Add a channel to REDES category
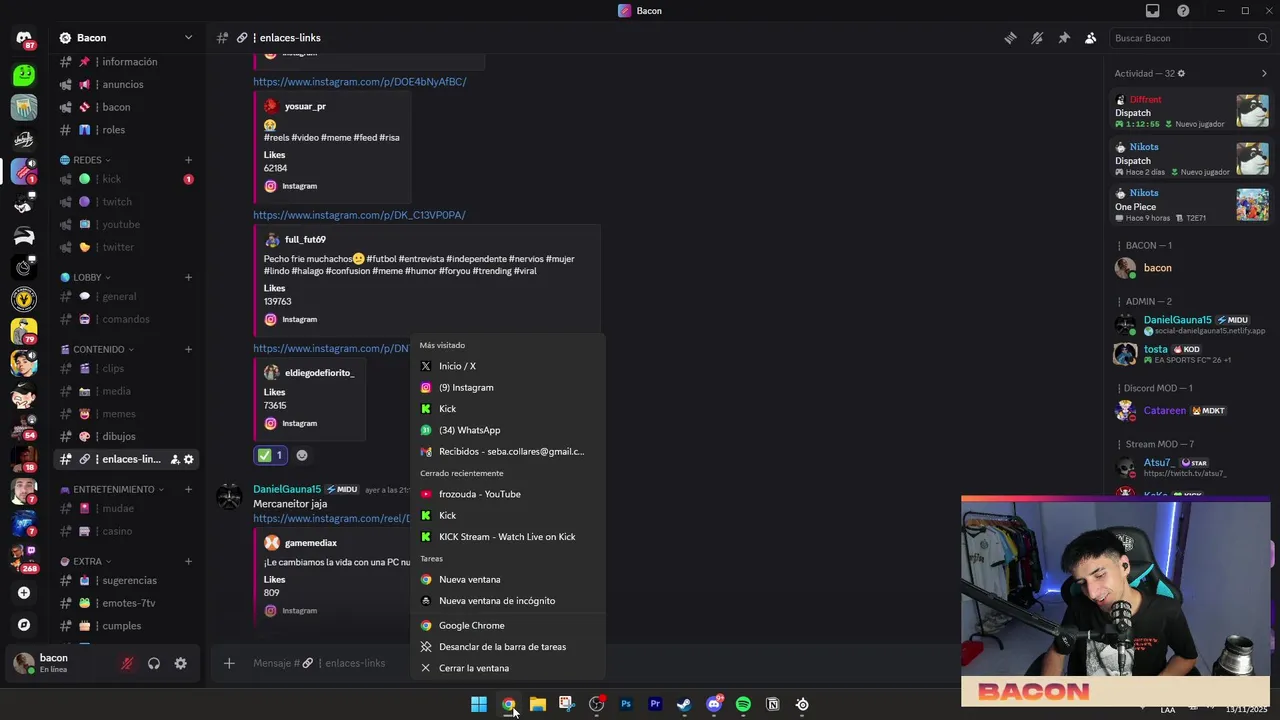 (188, 160)
